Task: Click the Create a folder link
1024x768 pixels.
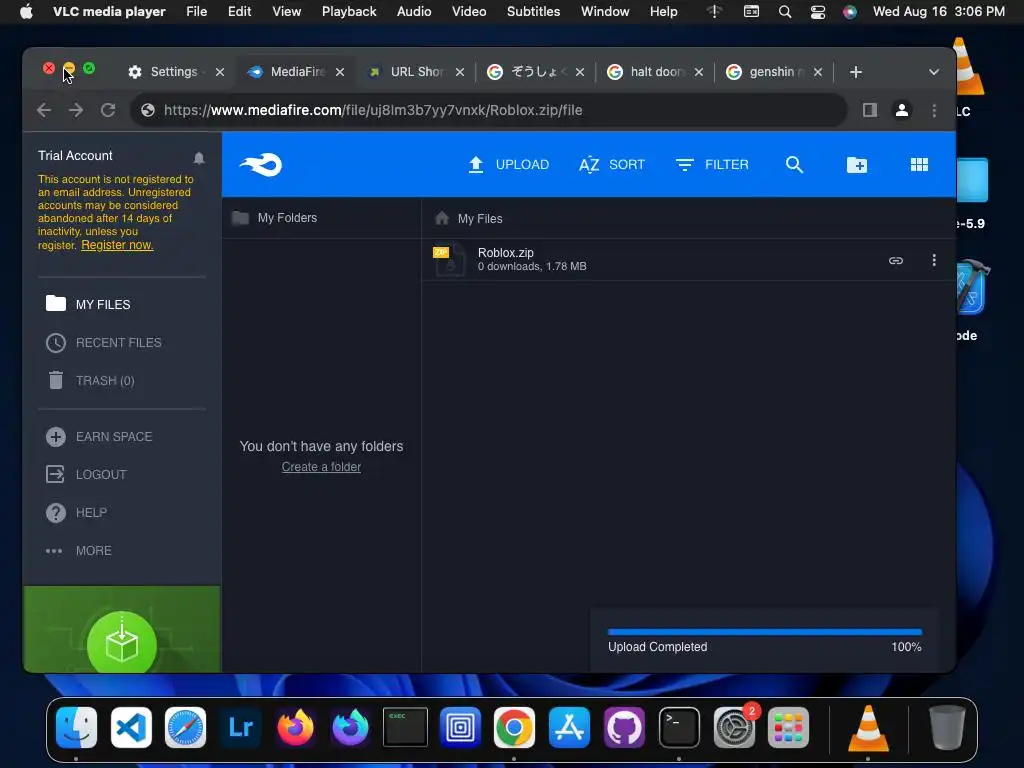Action: (321, 467)
